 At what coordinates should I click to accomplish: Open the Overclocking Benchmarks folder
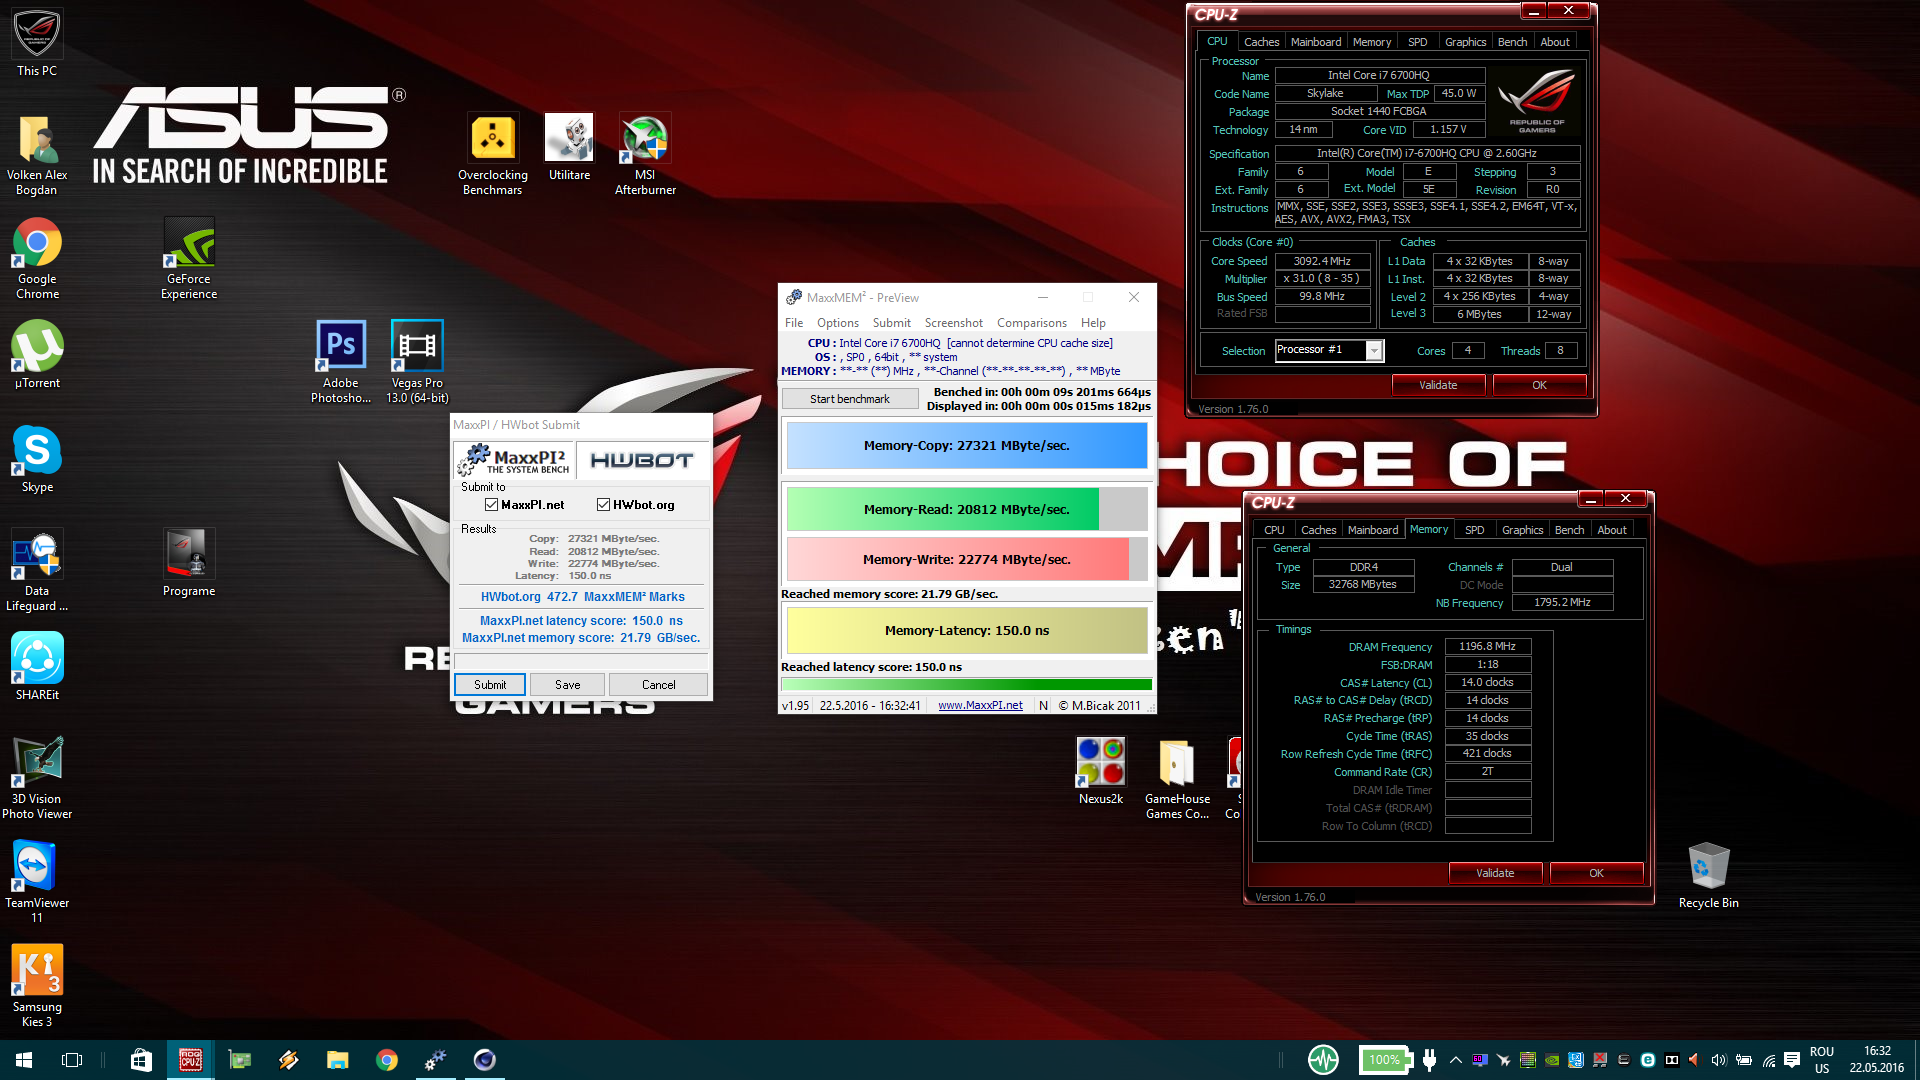493,154
